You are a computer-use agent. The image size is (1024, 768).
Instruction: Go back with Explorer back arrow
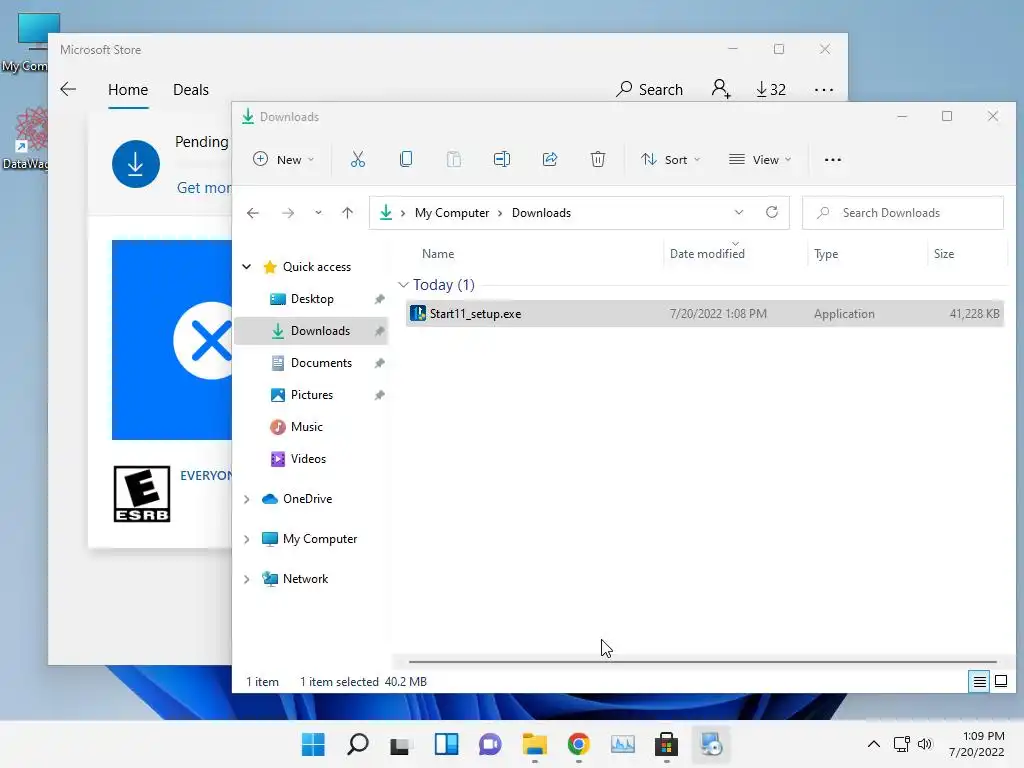click(253, 213)
